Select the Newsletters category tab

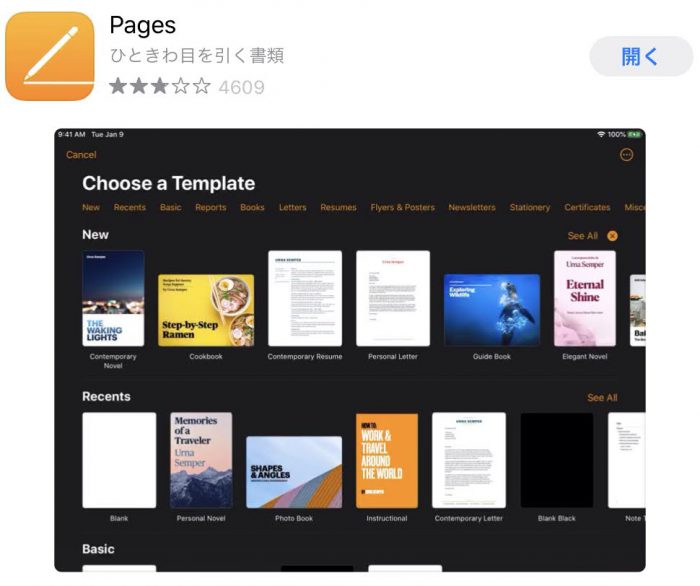pos(472,208)
